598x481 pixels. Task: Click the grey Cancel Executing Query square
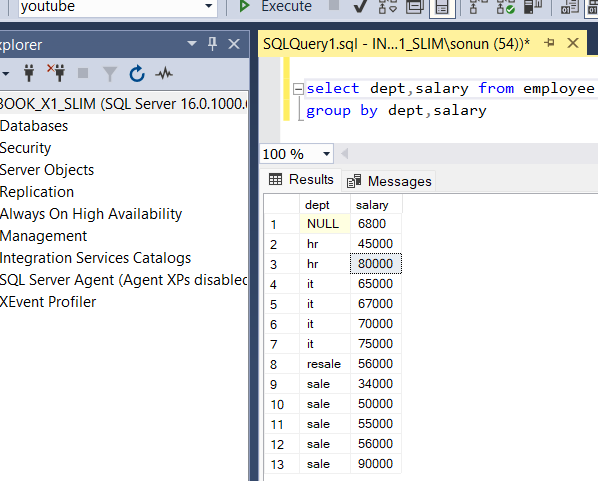(x=334, y=5)
